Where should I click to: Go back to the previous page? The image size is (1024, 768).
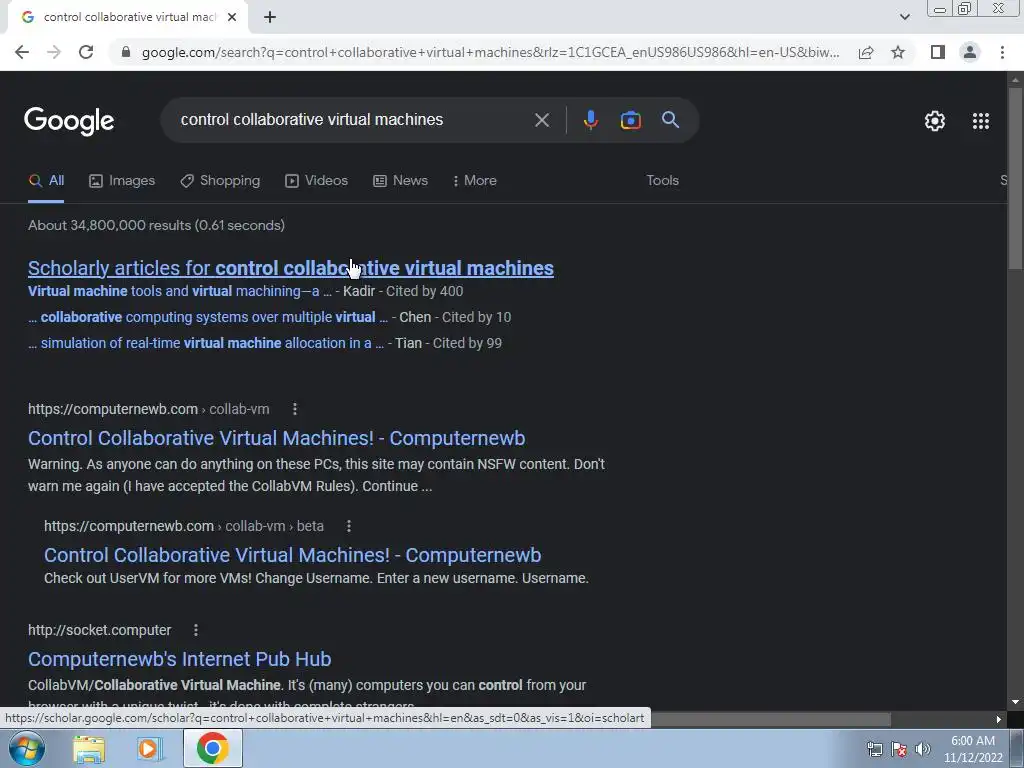(x=22, y=52)
